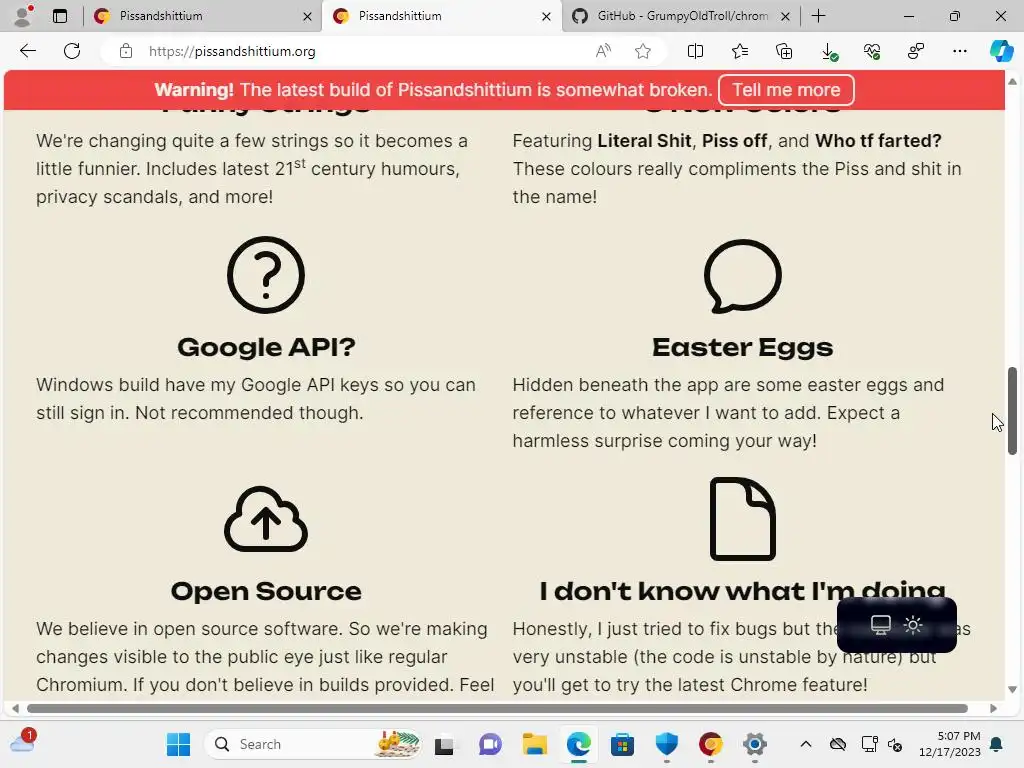1024x768 pixels.
Task: Open the OneDrive cloud tray icon
Action: 838,744
